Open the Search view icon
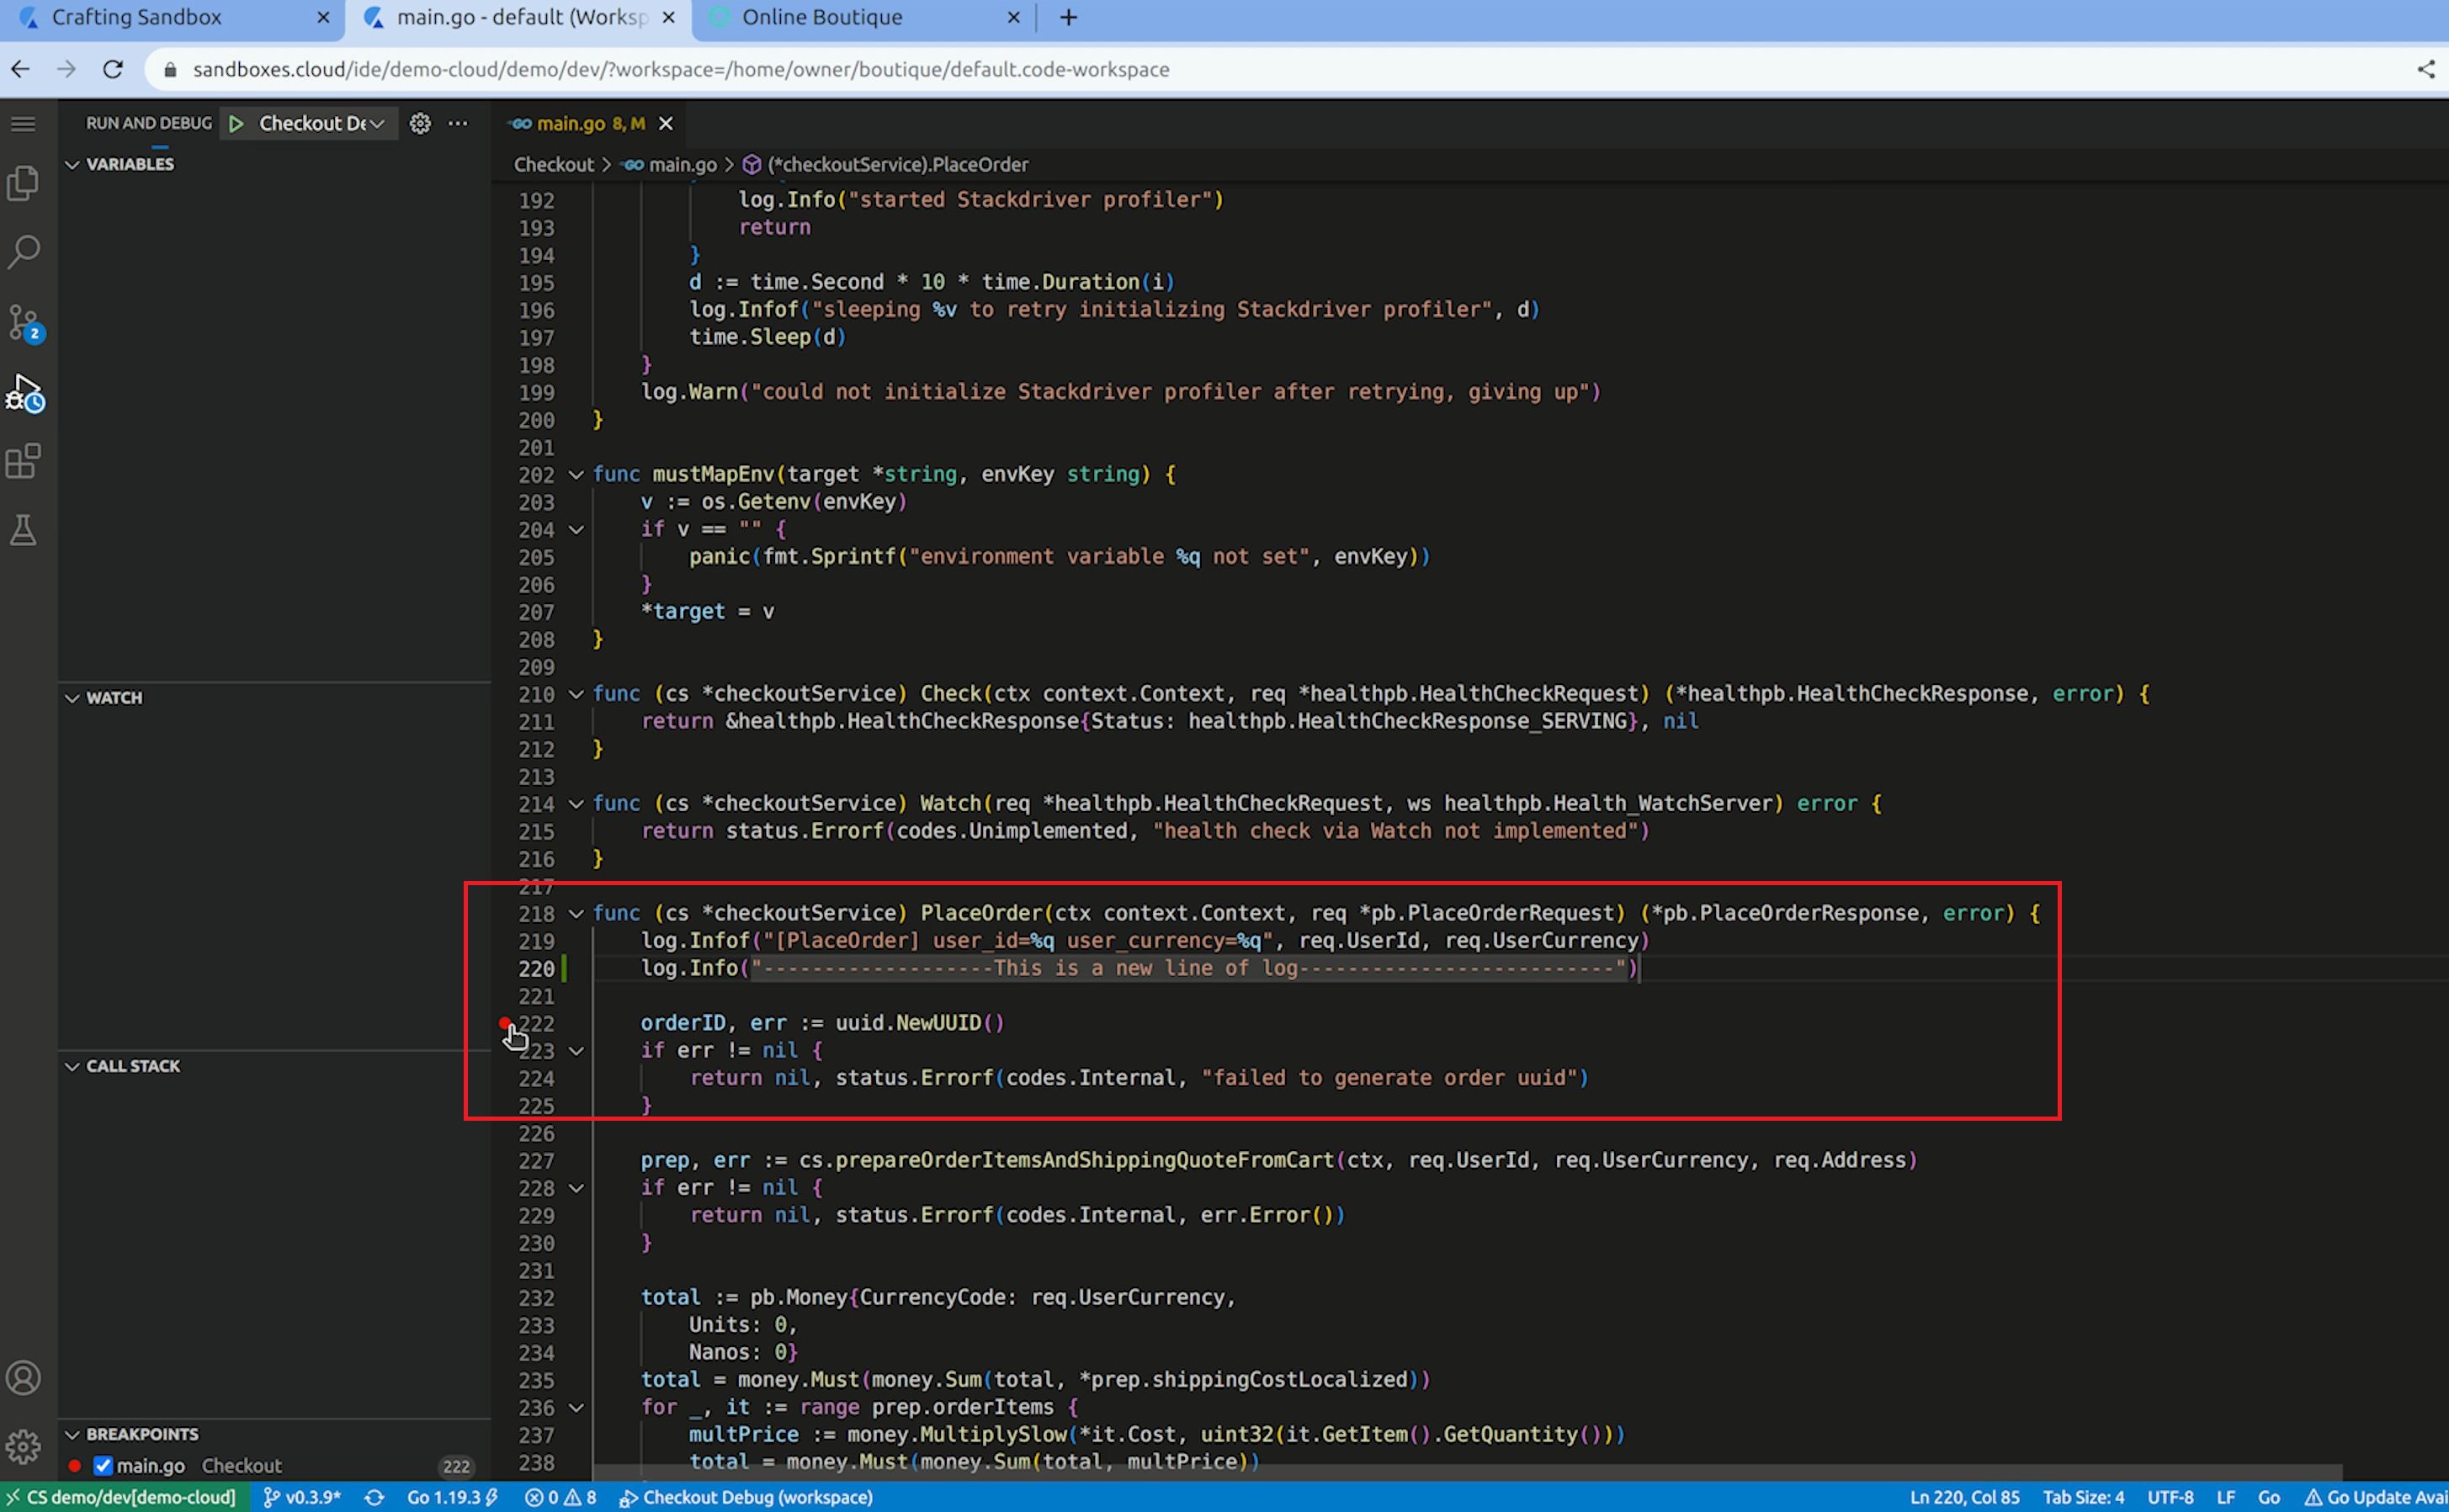Image resolution: width=2449 pixels, height=1512 pixels. tap(23, 251)
